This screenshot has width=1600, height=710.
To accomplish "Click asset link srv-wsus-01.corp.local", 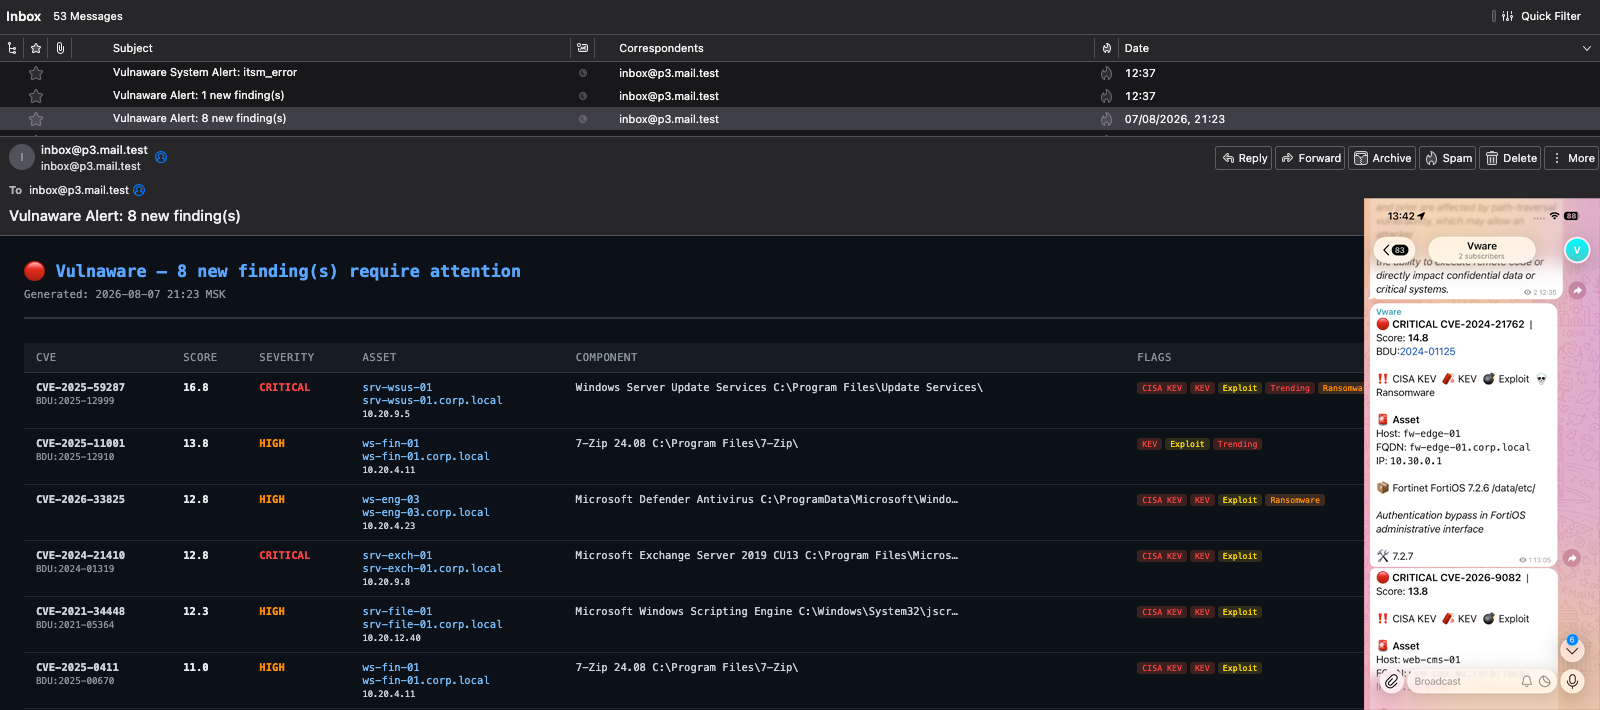I will coord(432,401).
